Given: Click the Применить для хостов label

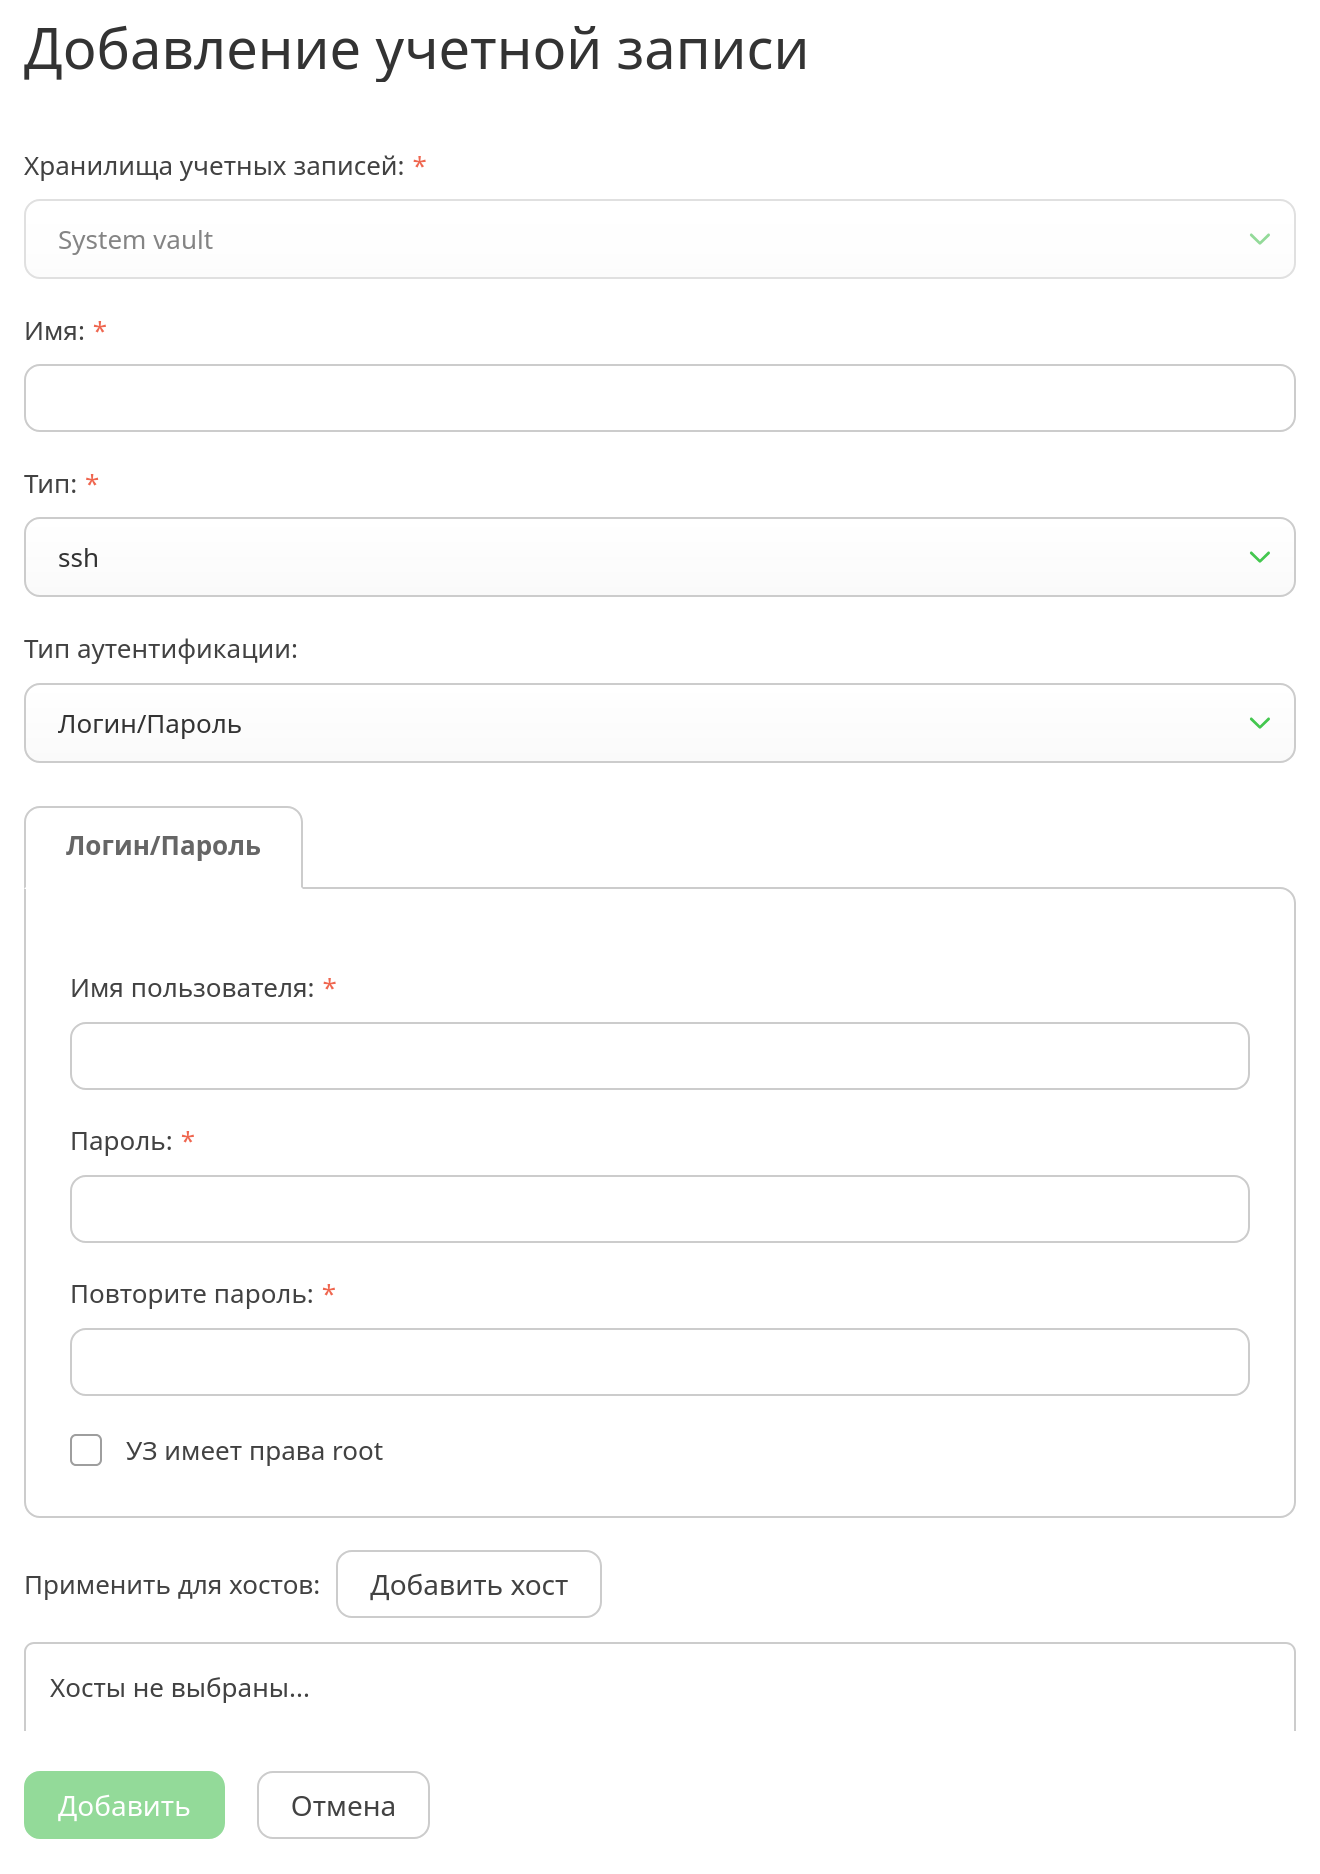Looking at the screenshot, I should tap(172, 1585).
